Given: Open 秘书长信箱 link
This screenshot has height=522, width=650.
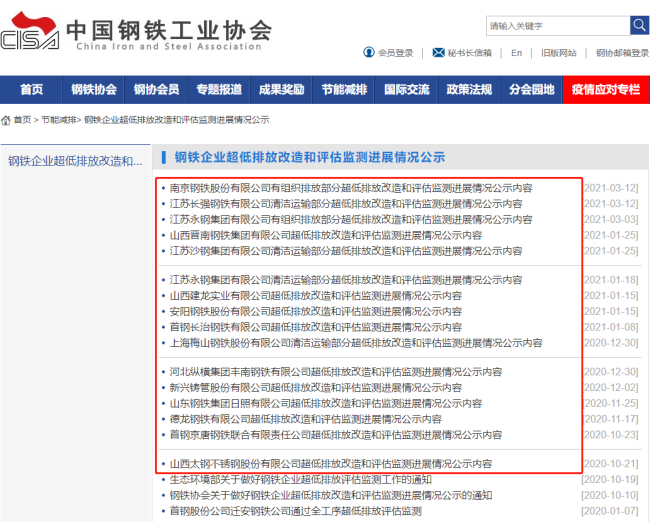Looking at the screenshot, I should [x=470, y=53].
